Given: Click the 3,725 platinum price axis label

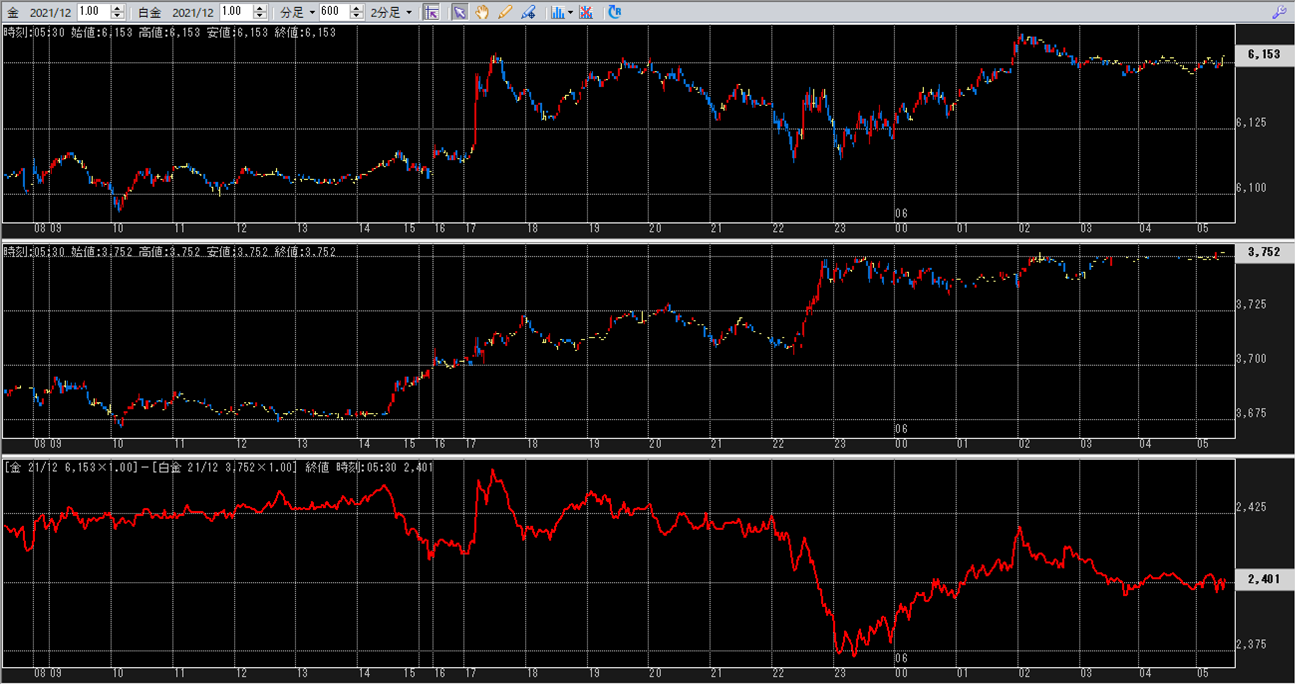Looking at the screenshot, I should pyautogui.click(x=1251, y=304).
